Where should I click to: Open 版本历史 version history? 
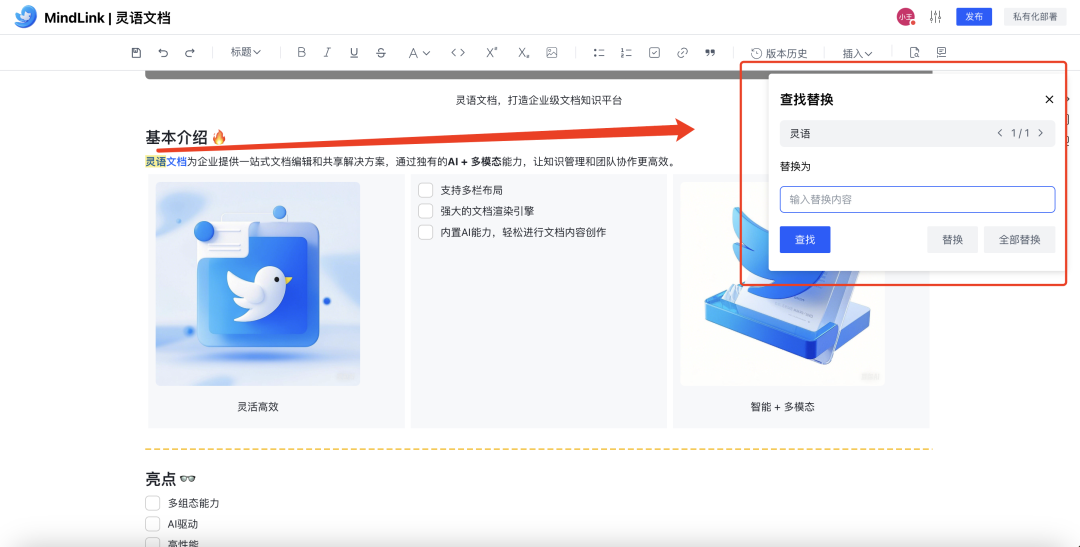point(779,53)
